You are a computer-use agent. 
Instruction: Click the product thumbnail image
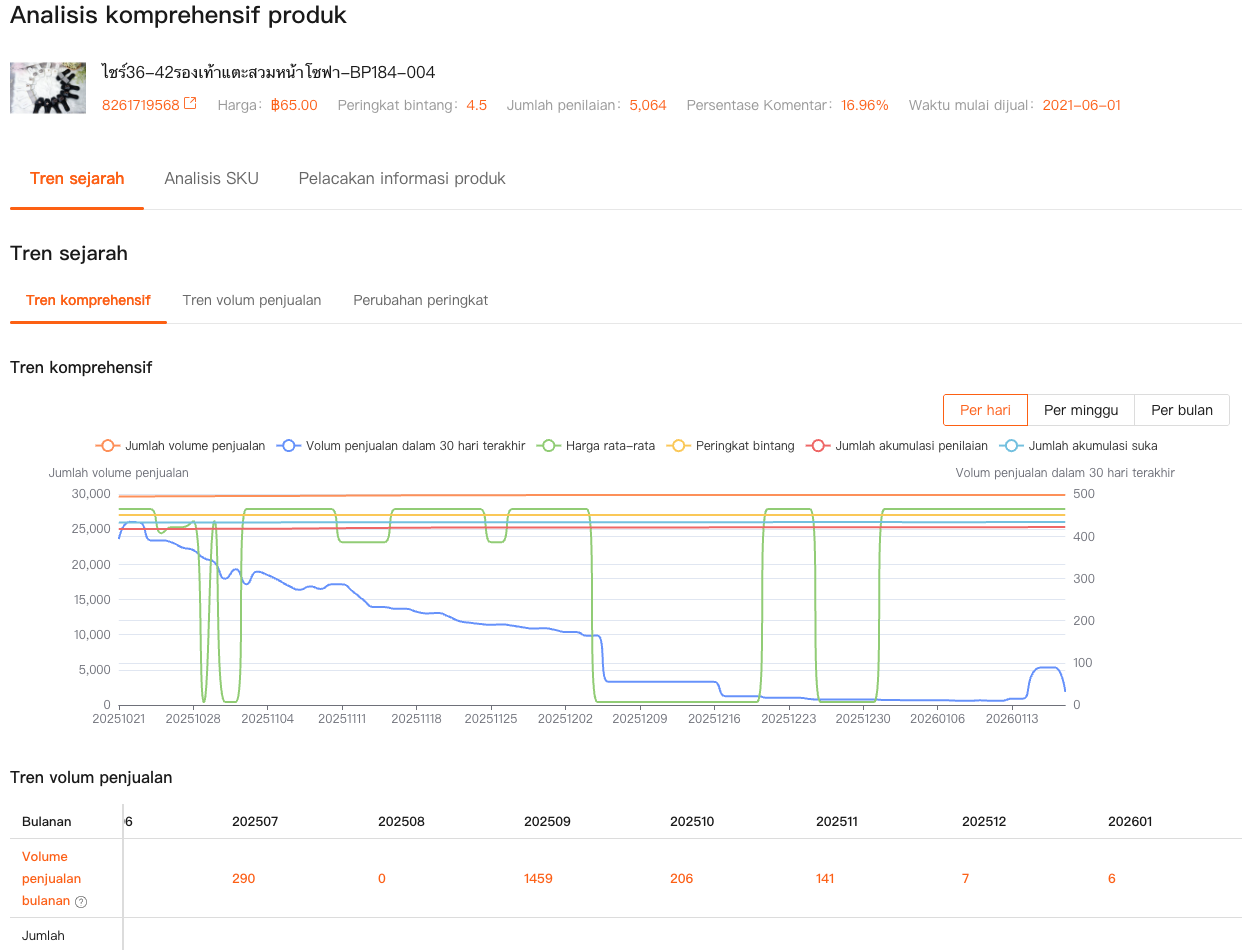click(48, 88)
